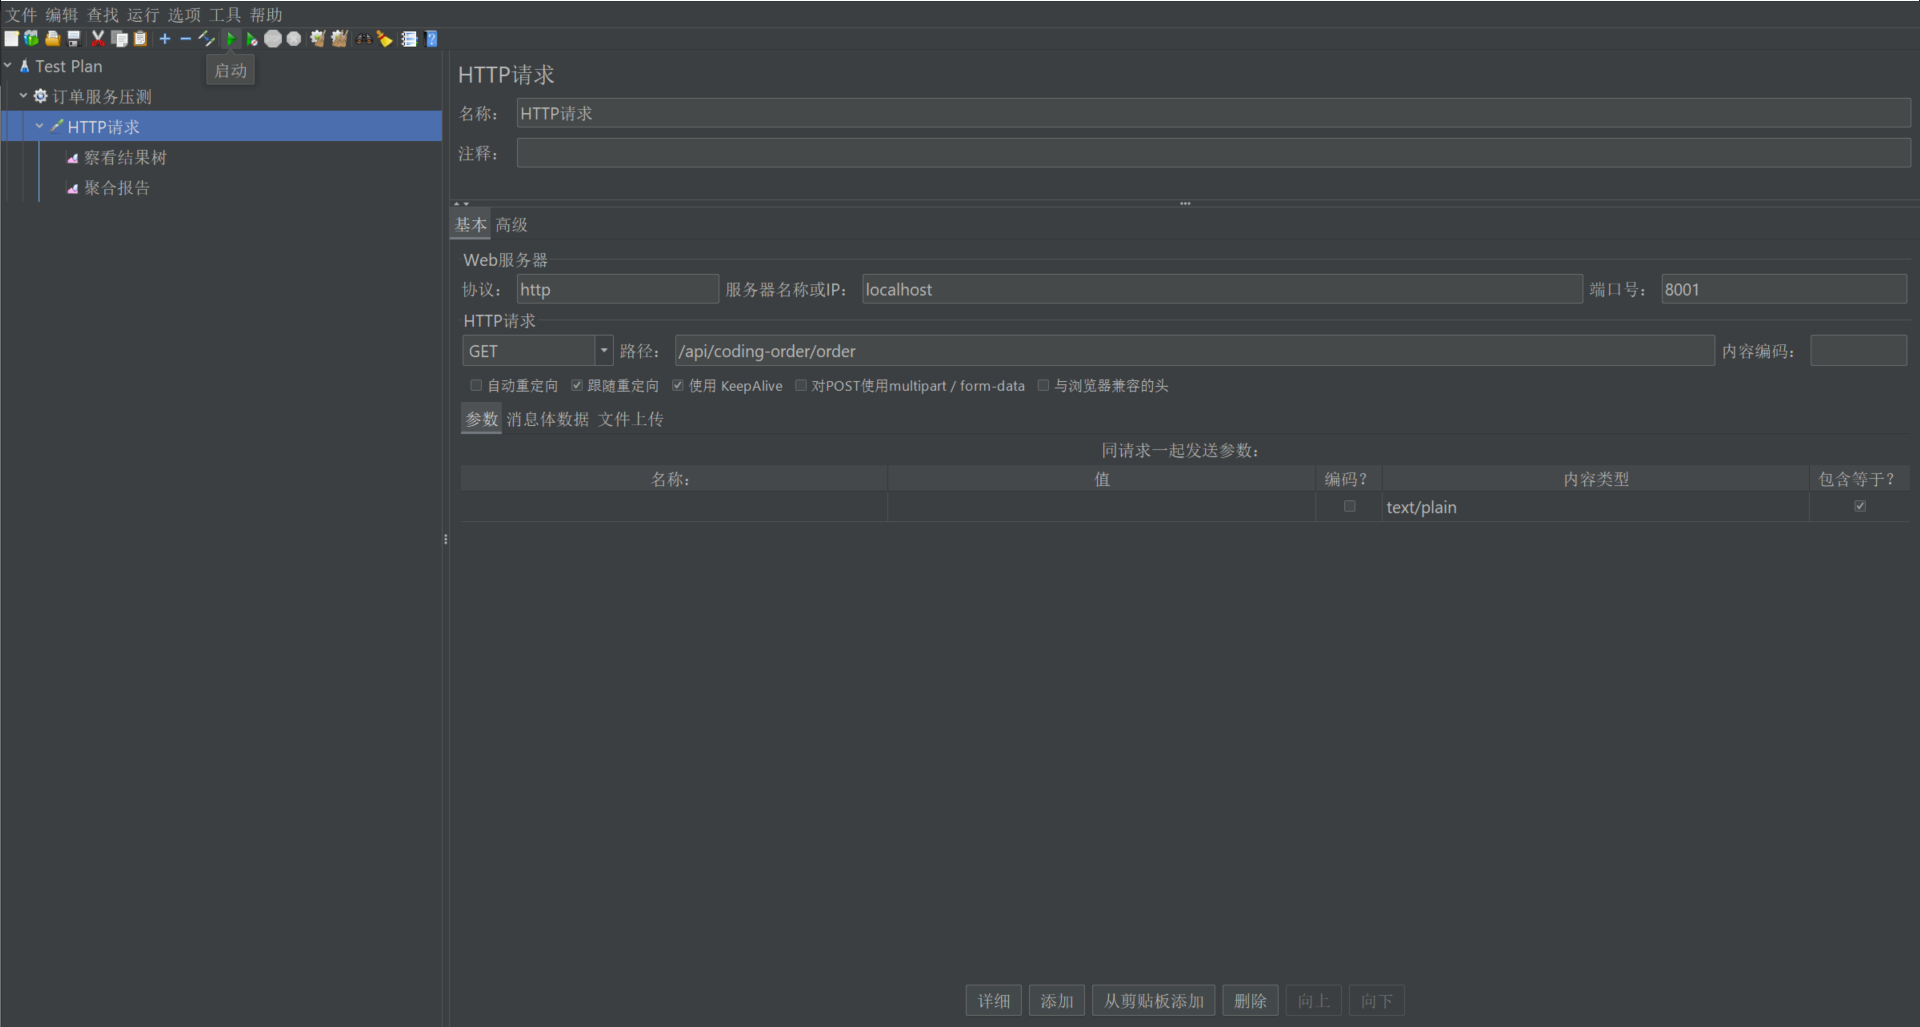This screenshot has width=1920, height=1027.
Task: Click the Test Plan flask icon
Action: point(25,67)
